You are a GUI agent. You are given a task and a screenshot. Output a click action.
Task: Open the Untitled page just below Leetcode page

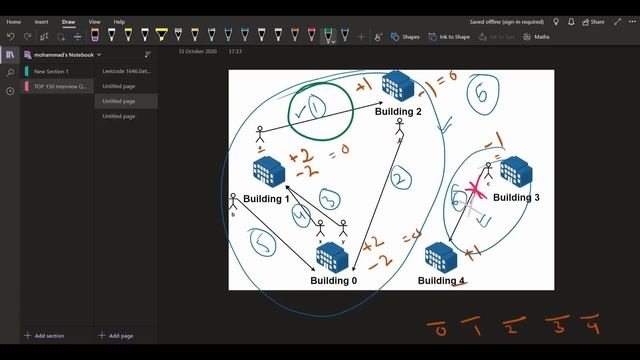tap(126, 86)
